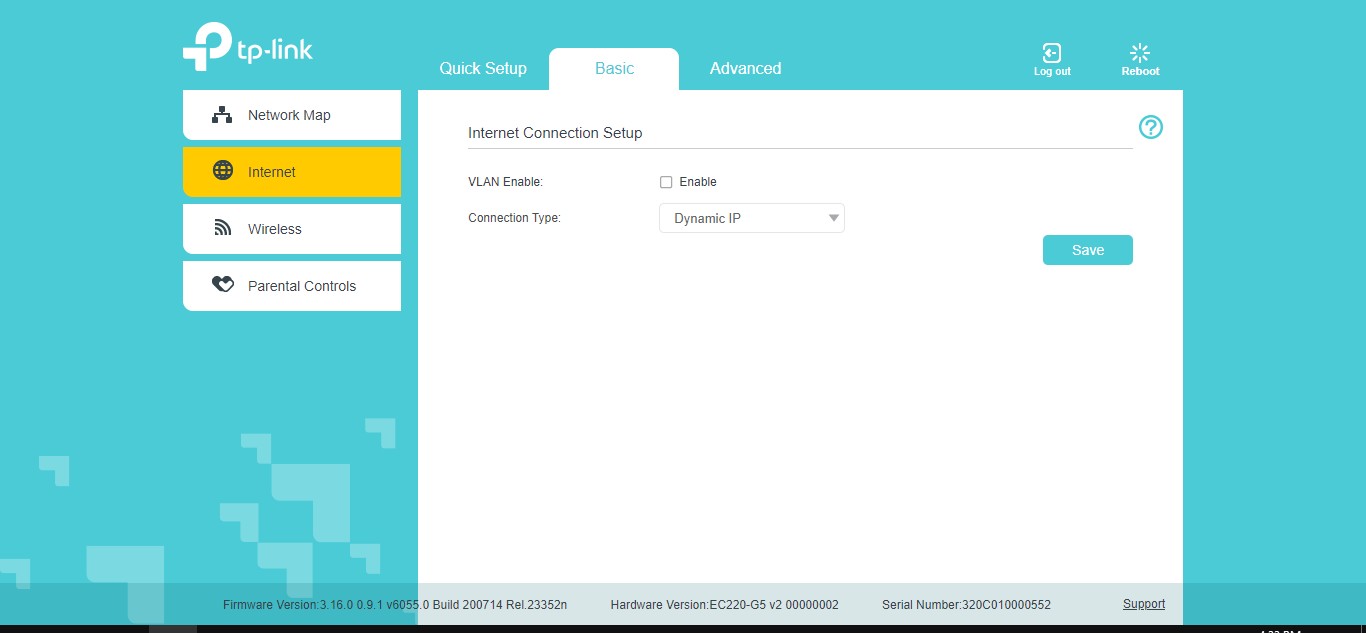
Task: Open the Support link in footer
Action: 1144,604
